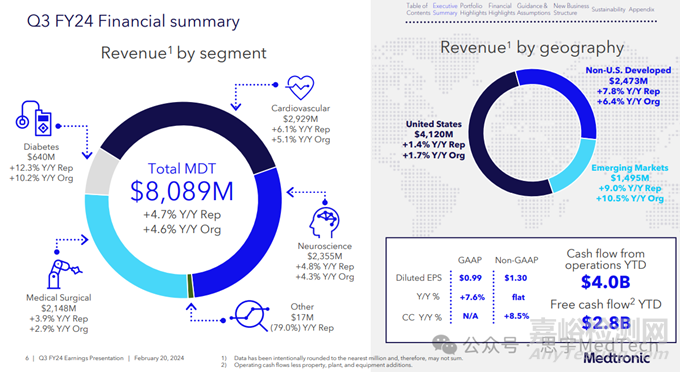The height and width of the screenshot is (372, 680).
Task: Click the Diabetes insulin pump icon
Action: (34, 118)
